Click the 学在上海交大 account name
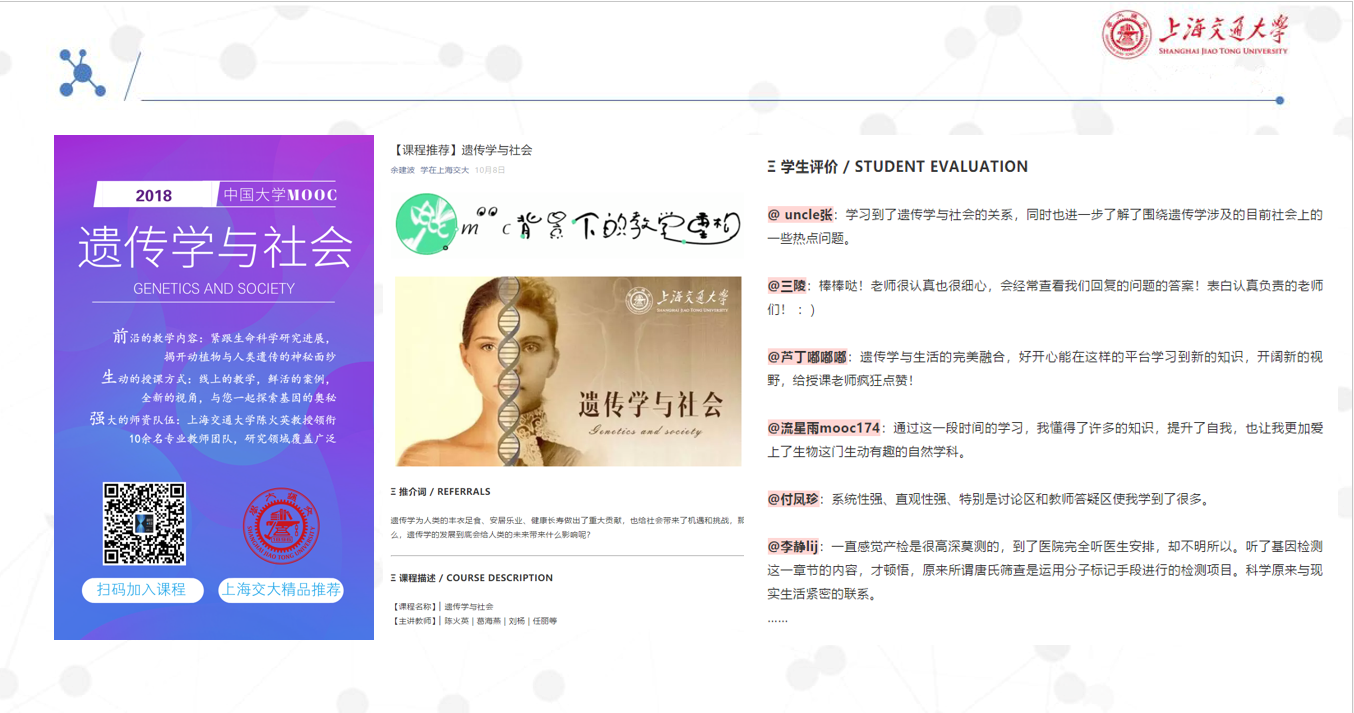The height and width of the screenshot is (713, 1354). 444,170
